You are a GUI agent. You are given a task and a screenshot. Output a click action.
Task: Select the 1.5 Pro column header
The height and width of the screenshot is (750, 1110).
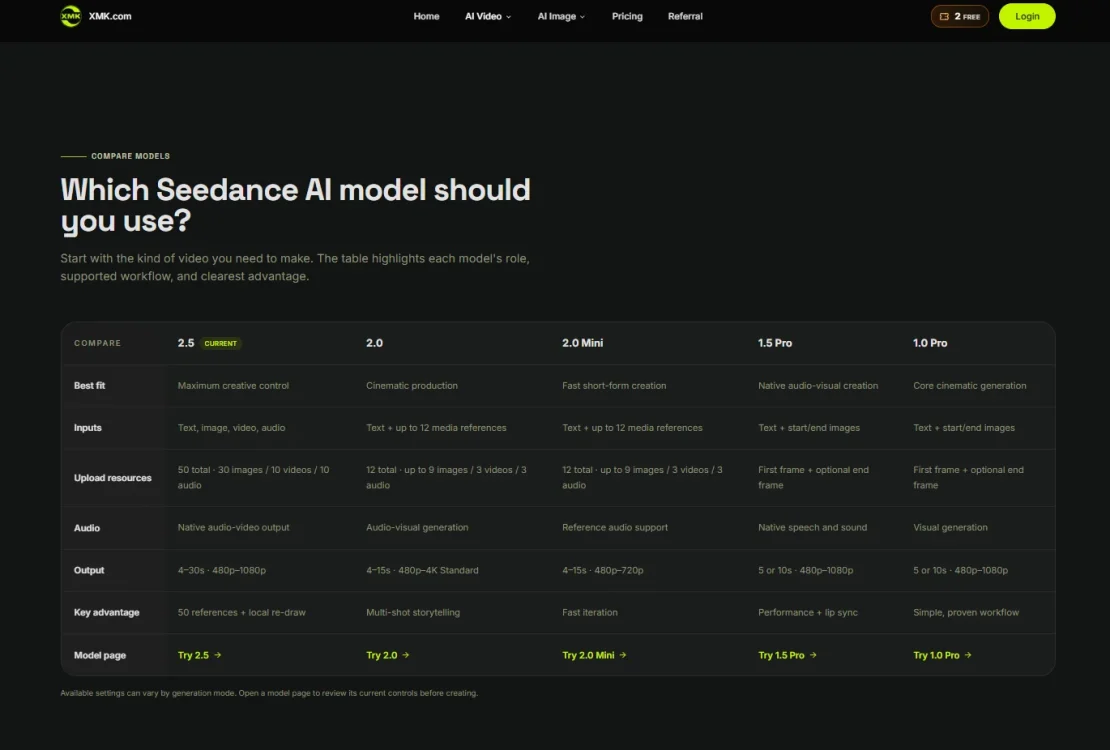click(x=775, y=343)
